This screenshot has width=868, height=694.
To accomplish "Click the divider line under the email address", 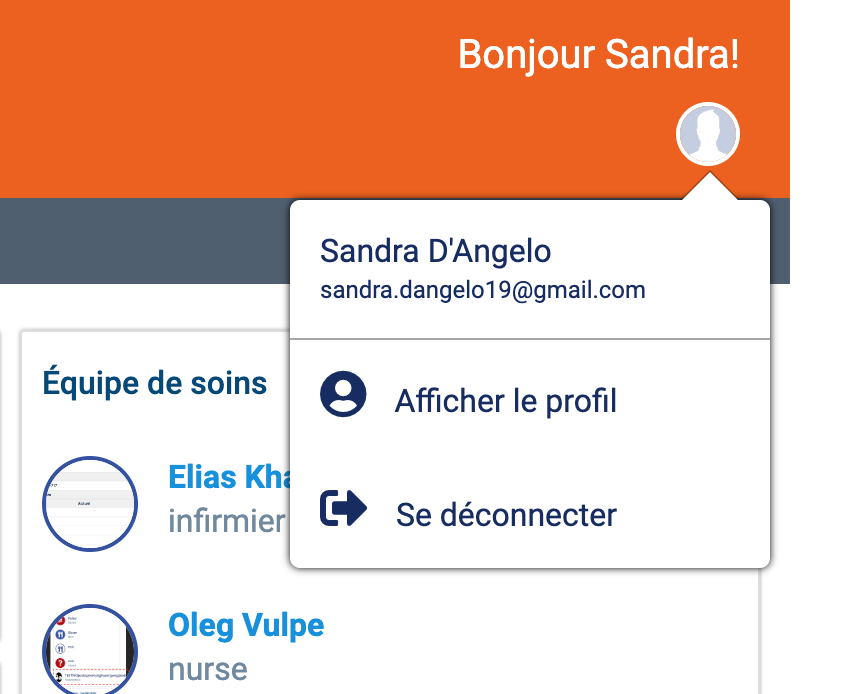I will pos(530,338).
